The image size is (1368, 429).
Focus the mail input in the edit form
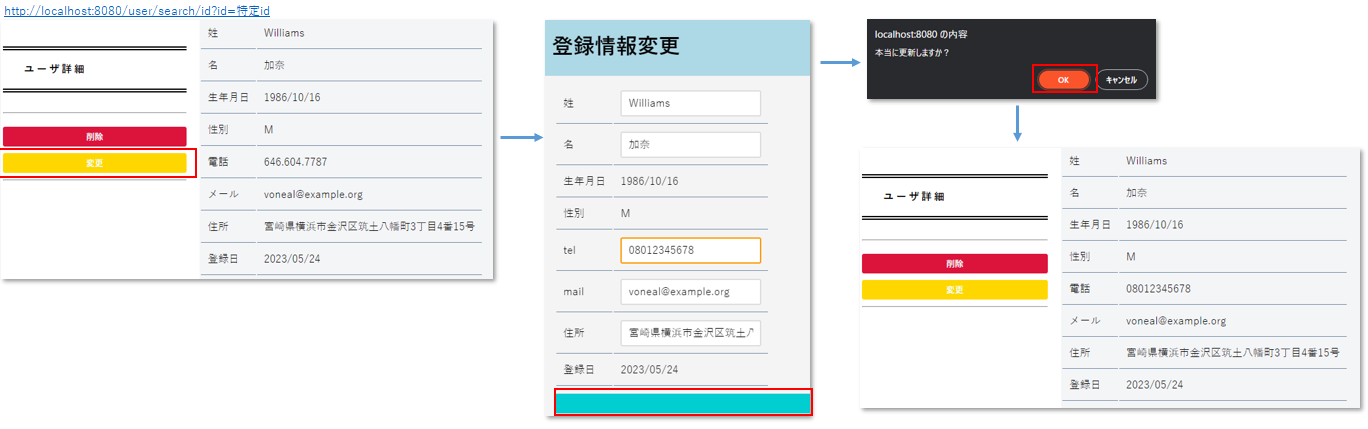tap(690, 292)
